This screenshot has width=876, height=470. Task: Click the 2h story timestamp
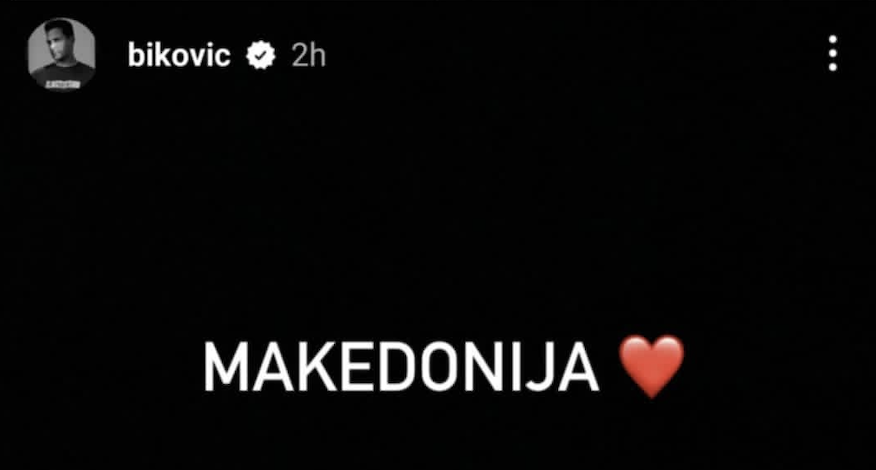pyautogui.click(x=308, y=55)
